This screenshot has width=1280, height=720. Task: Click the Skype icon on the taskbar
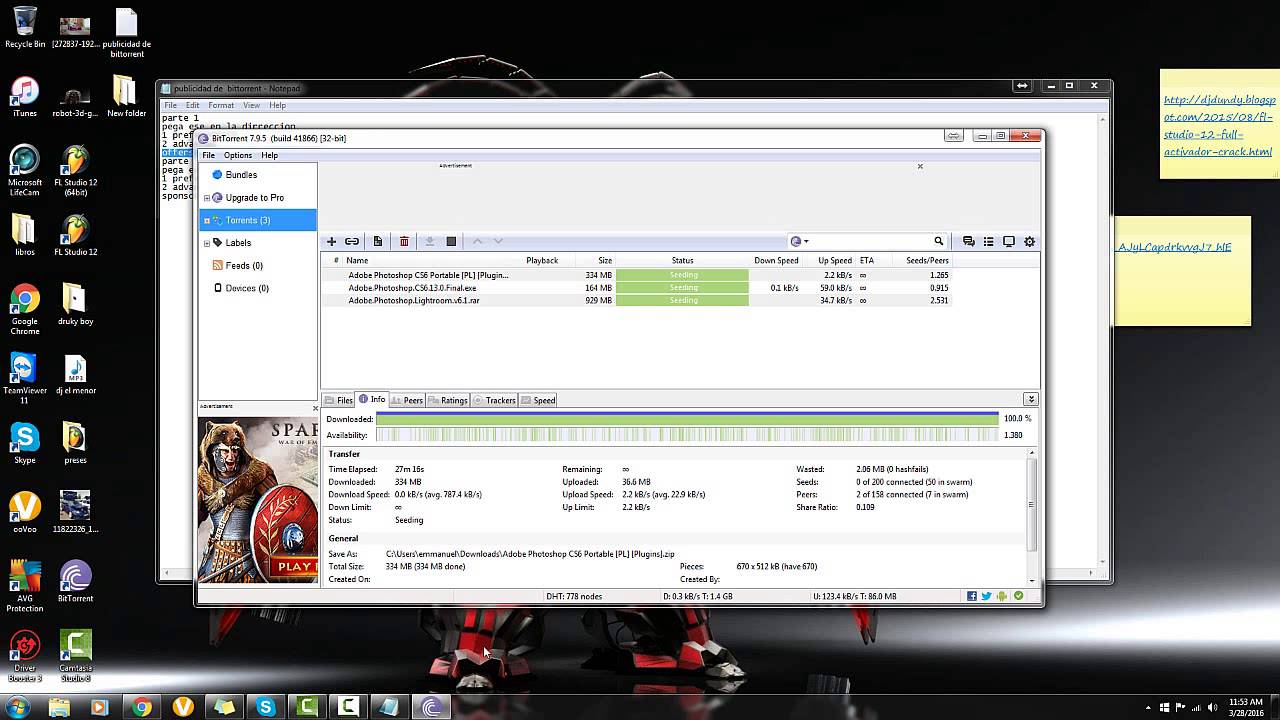(265, 707)
